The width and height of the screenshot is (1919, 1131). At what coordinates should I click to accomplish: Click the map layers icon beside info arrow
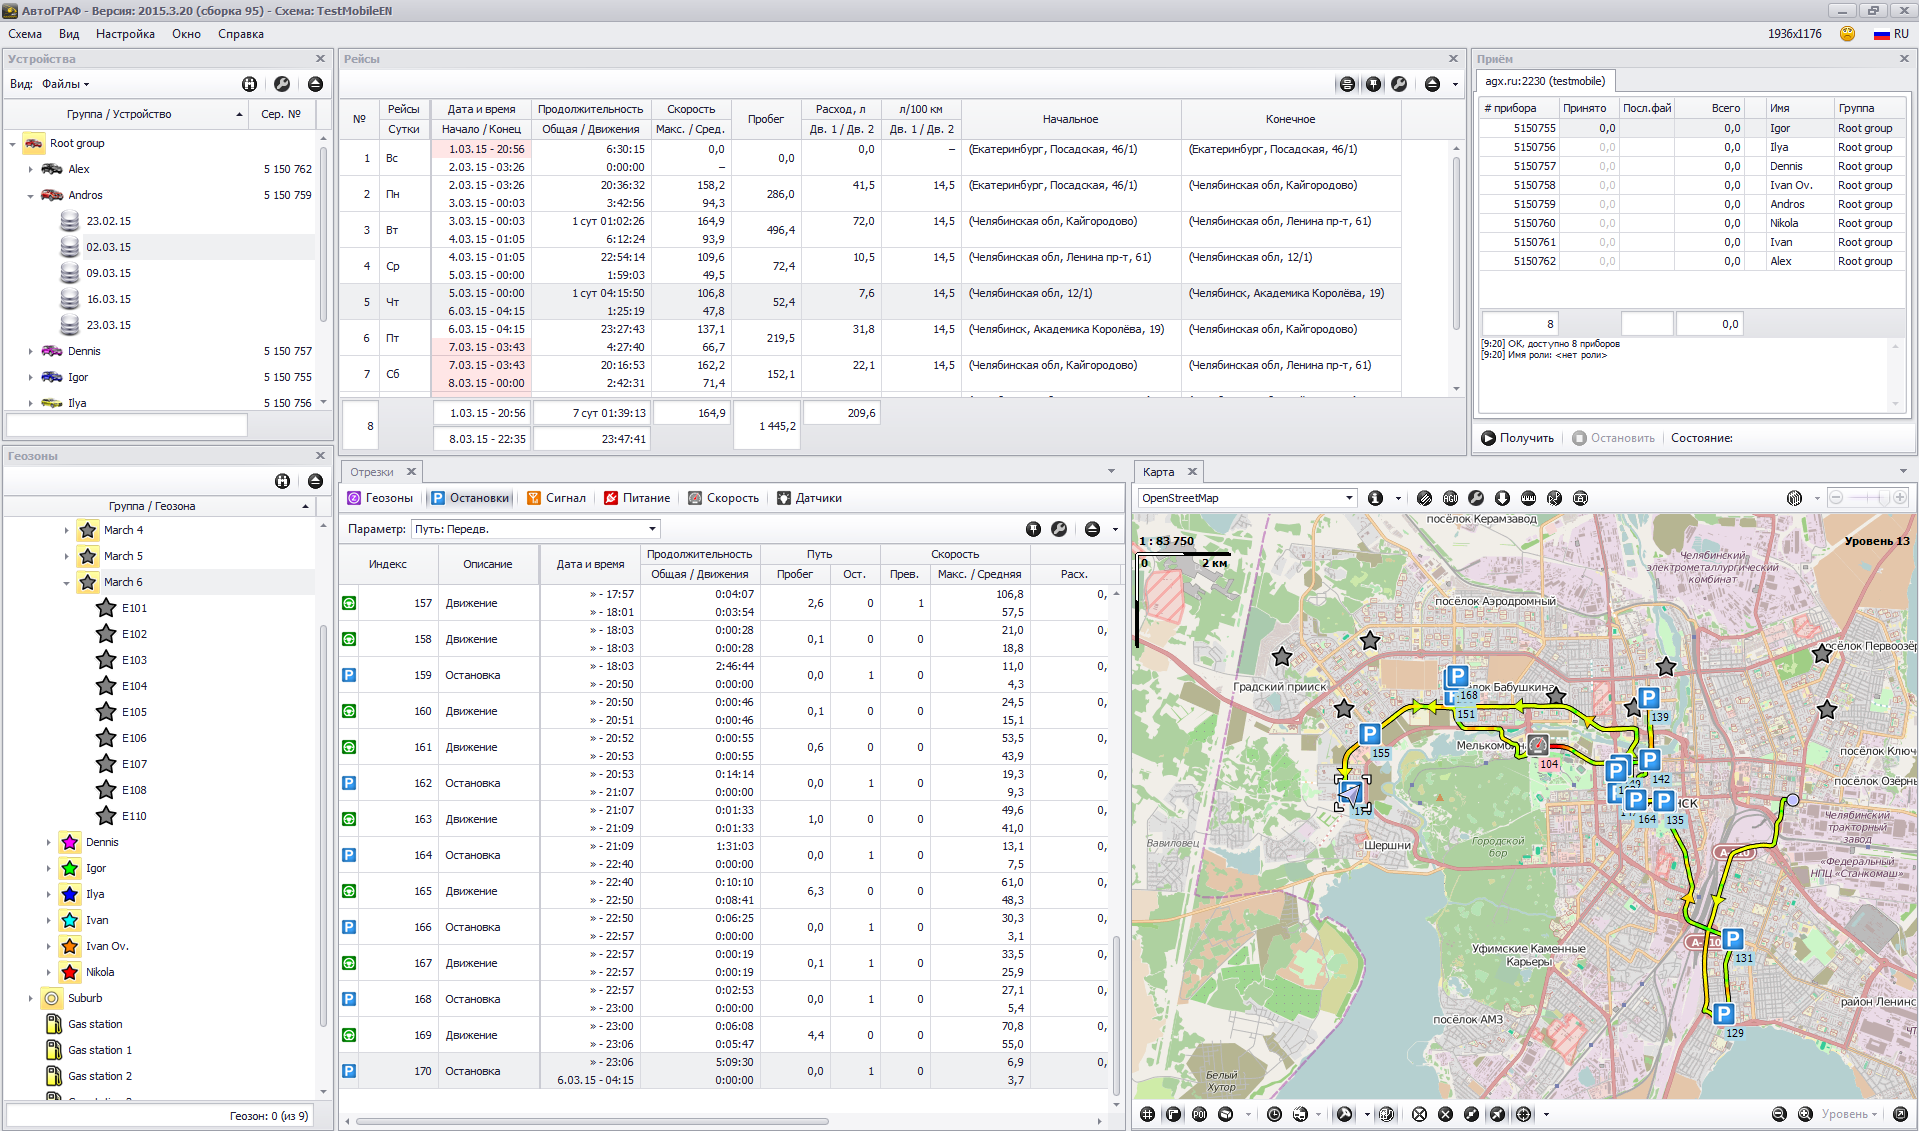coord(1424,498)
